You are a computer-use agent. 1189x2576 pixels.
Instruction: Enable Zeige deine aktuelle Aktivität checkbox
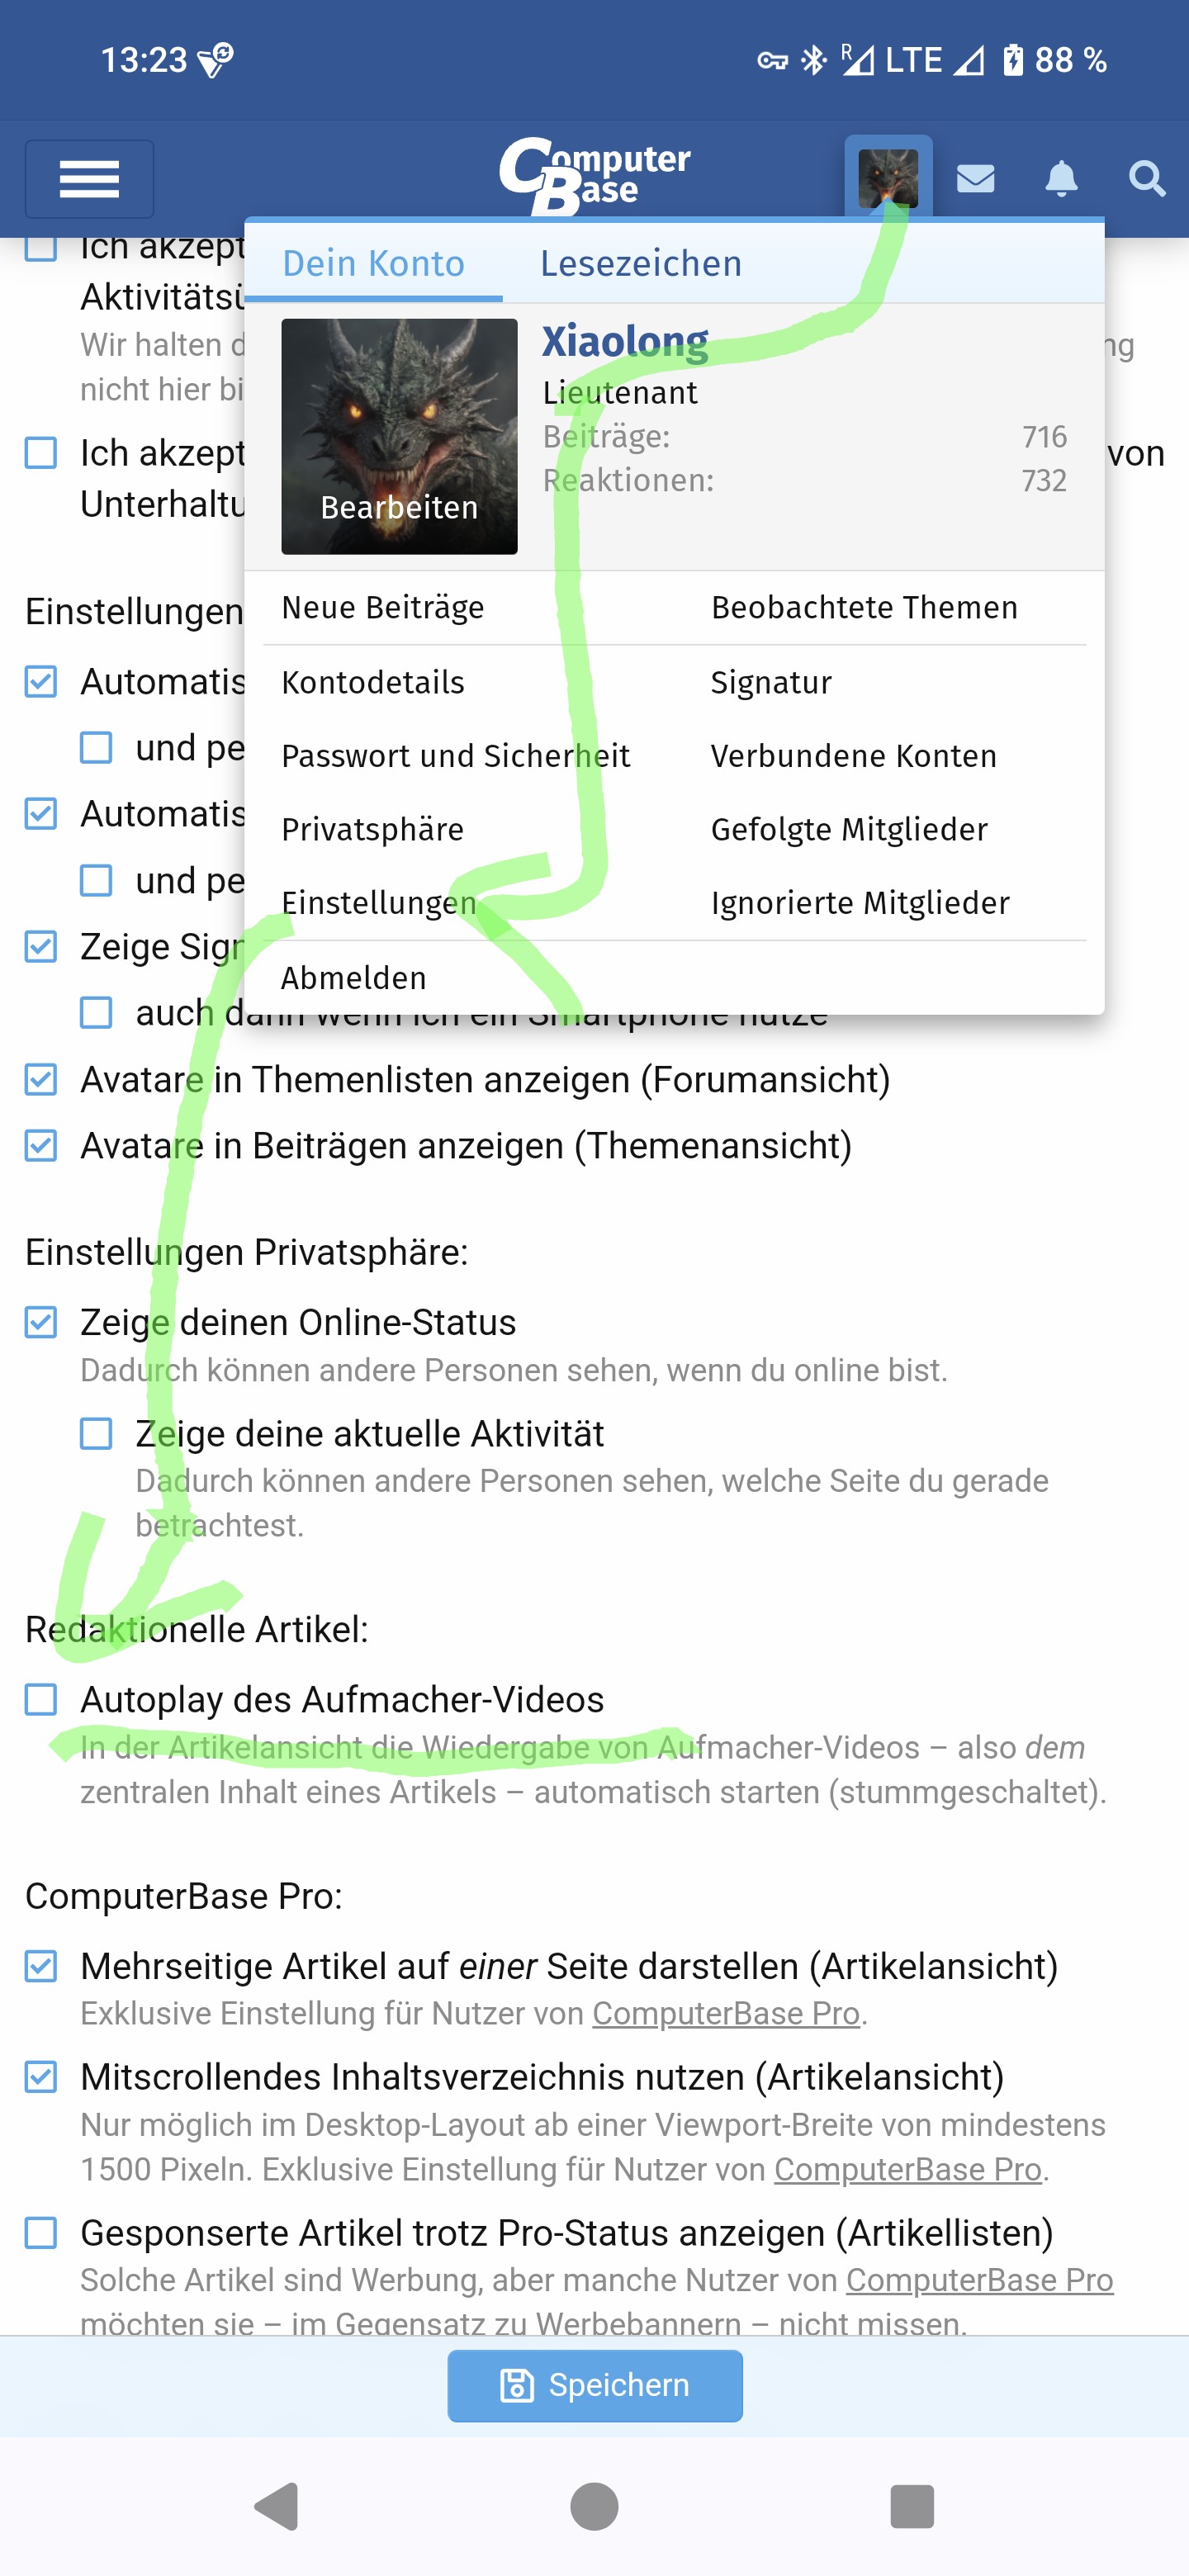click(96, 1433)
